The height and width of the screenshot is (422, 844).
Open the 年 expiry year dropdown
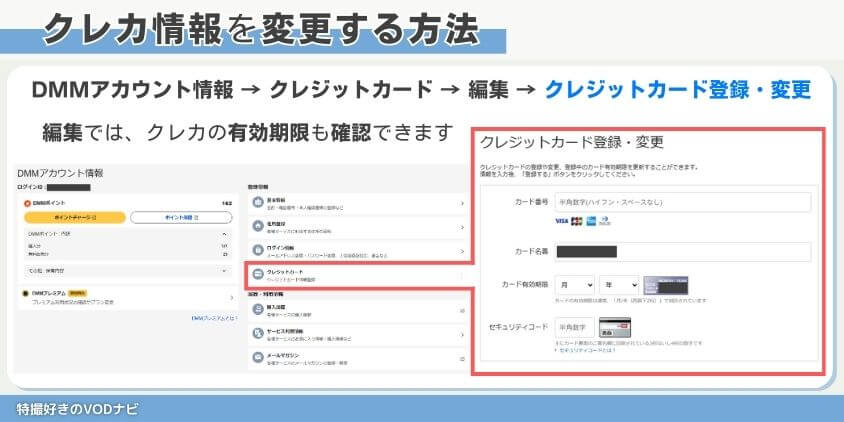619,285
